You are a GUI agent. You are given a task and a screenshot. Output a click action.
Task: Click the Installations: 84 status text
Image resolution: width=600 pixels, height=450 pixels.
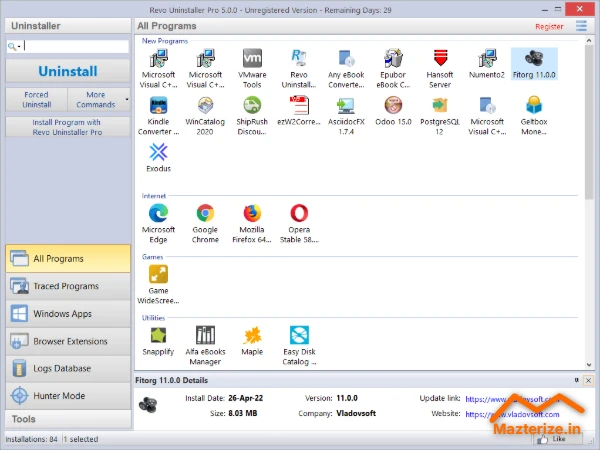coord(31,439)
